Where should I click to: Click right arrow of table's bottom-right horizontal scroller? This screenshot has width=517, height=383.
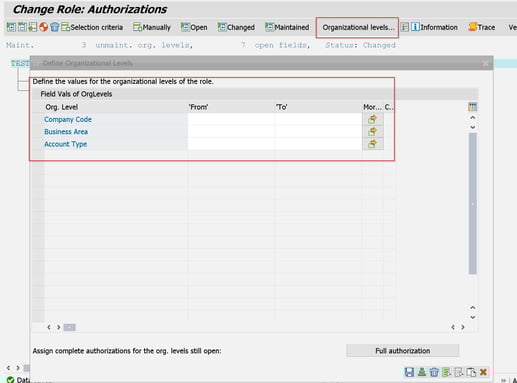463,327
